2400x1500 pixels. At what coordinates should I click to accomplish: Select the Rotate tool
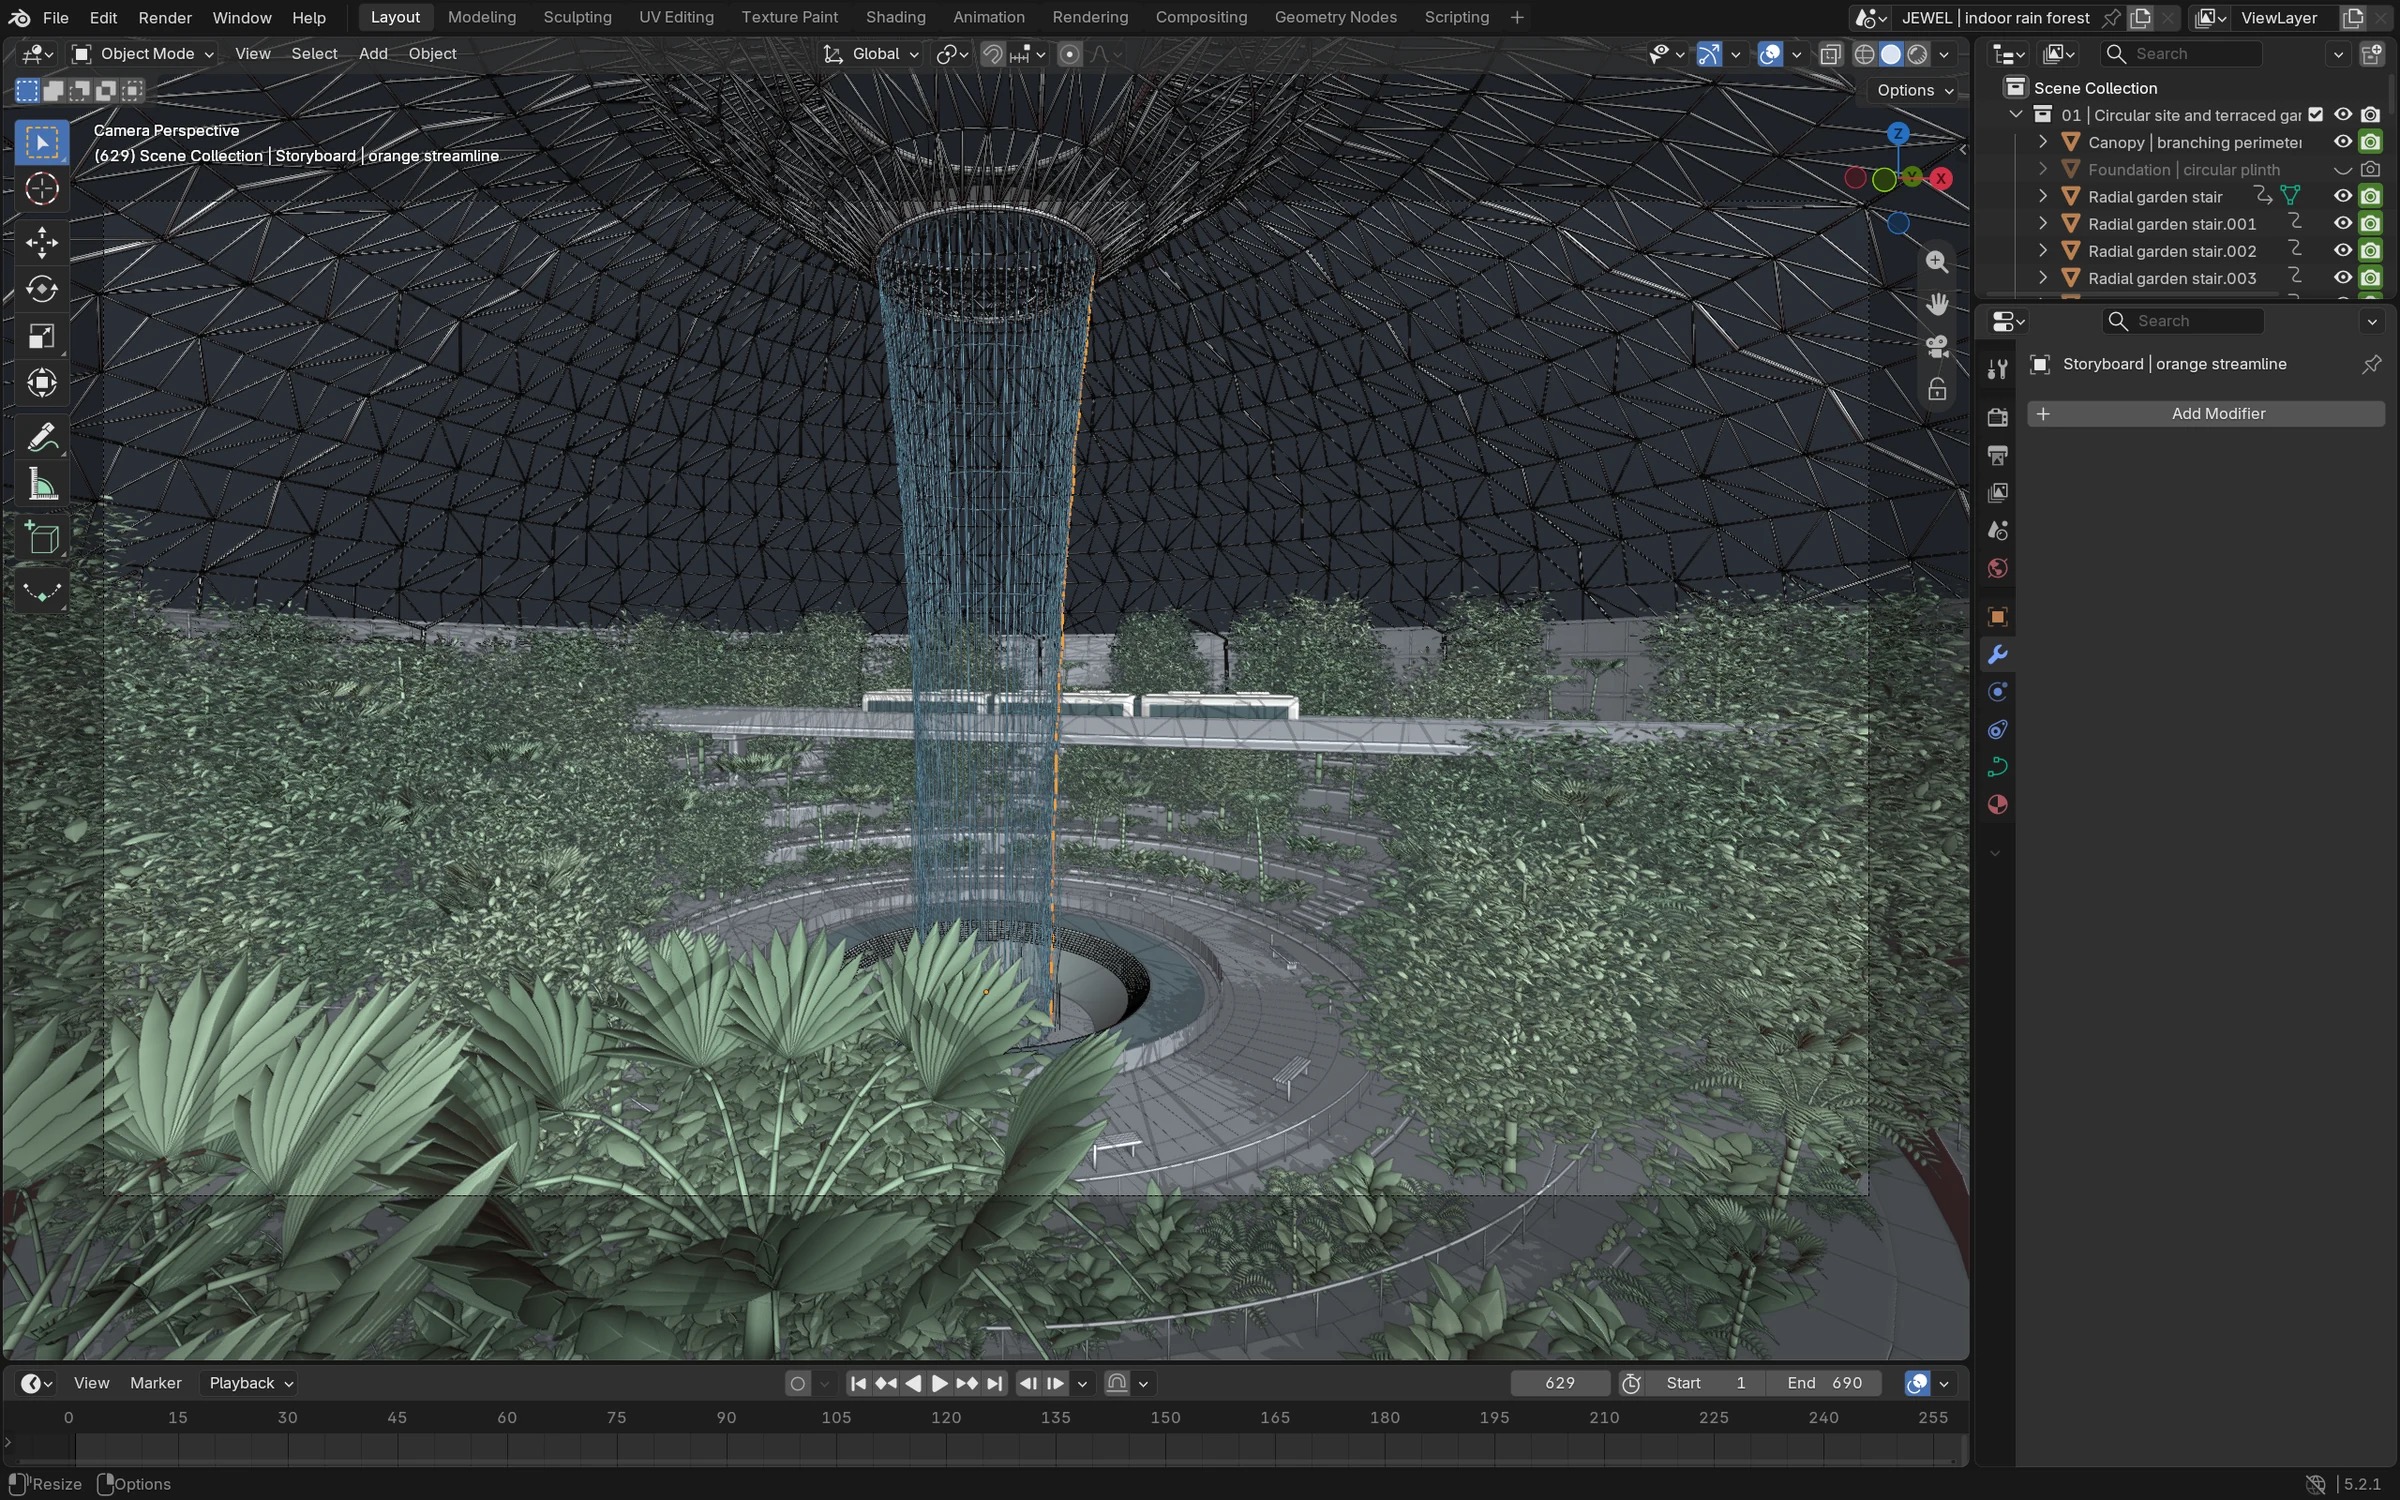coord(41,289)
